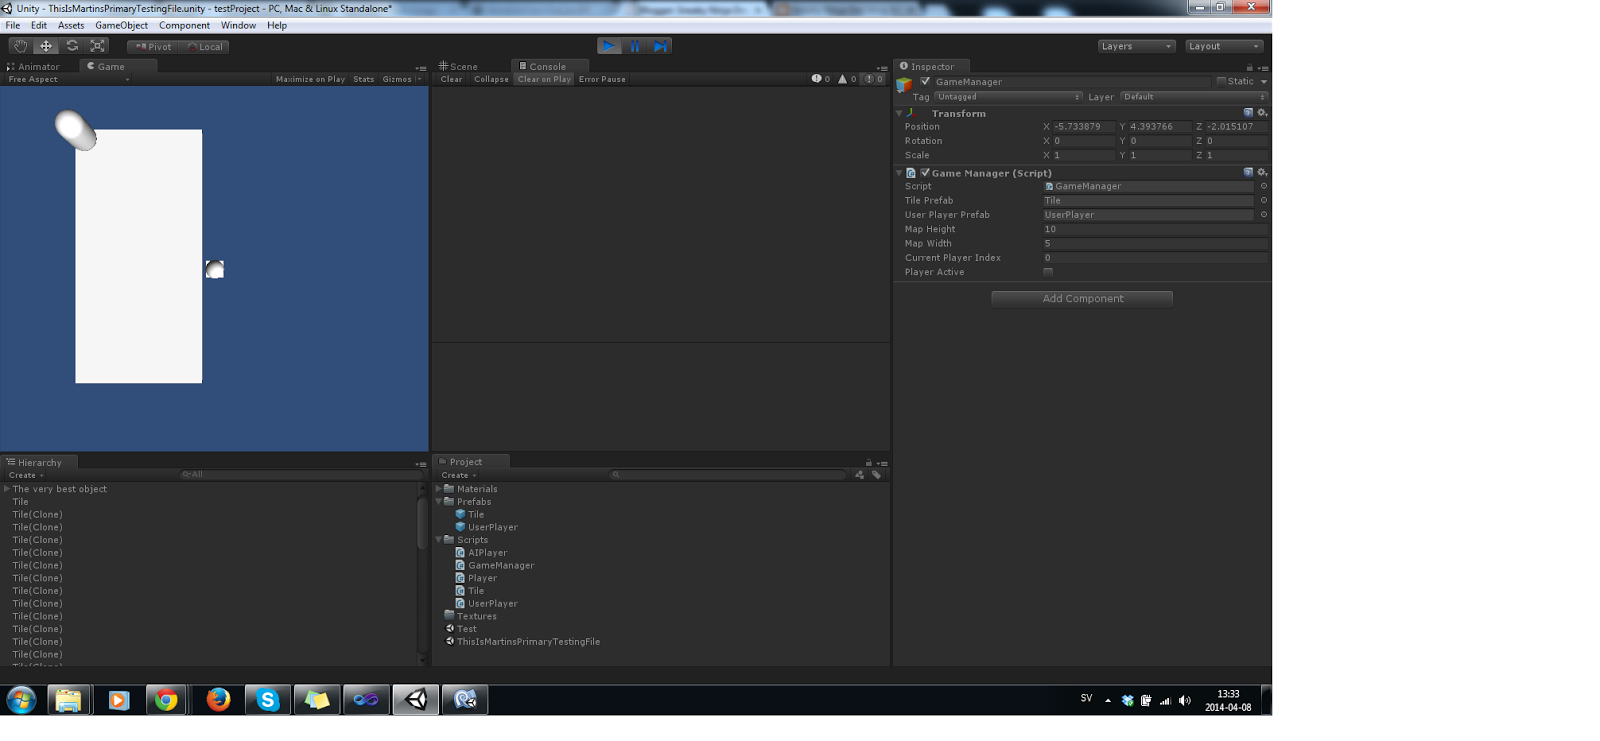The image size is (1600, 741).
Task: Switch to the Scene tab
Action: [459, 66]
